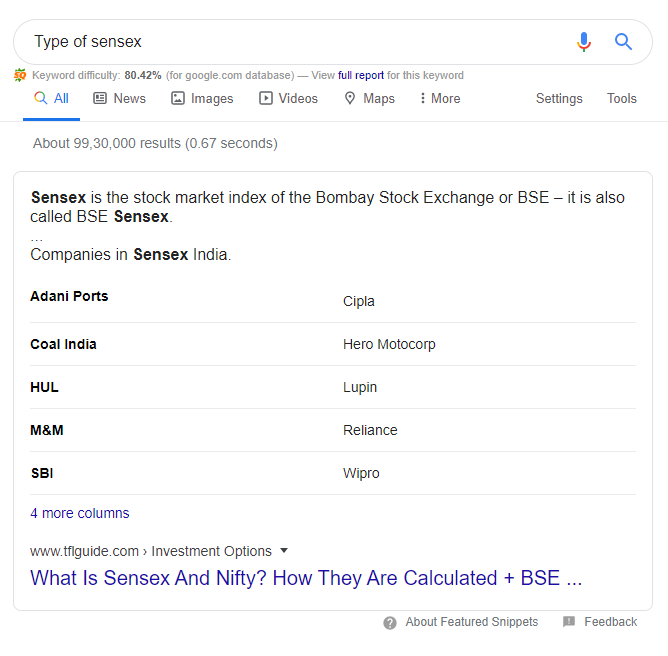Click the voice search microphone icon
668x656 pixels.
tap(584, 42)
